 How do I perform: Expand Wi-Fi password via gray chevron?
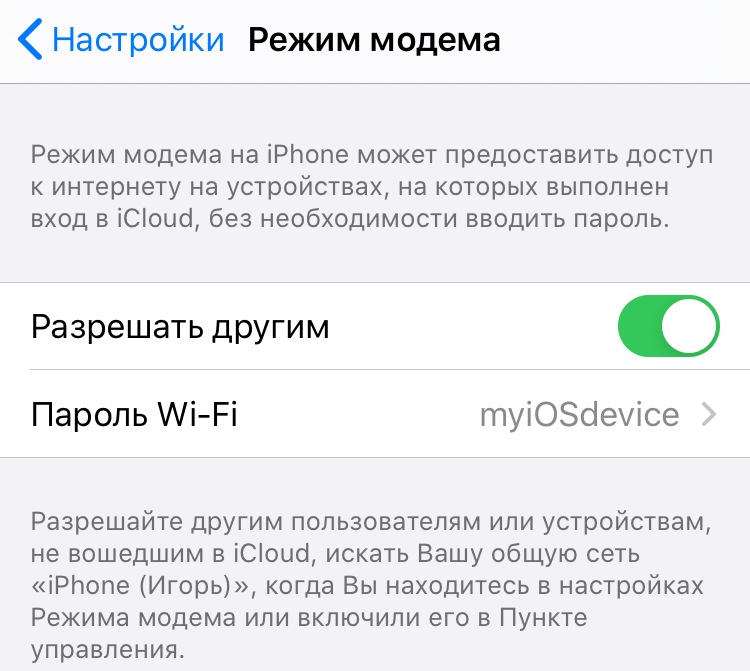708,414
